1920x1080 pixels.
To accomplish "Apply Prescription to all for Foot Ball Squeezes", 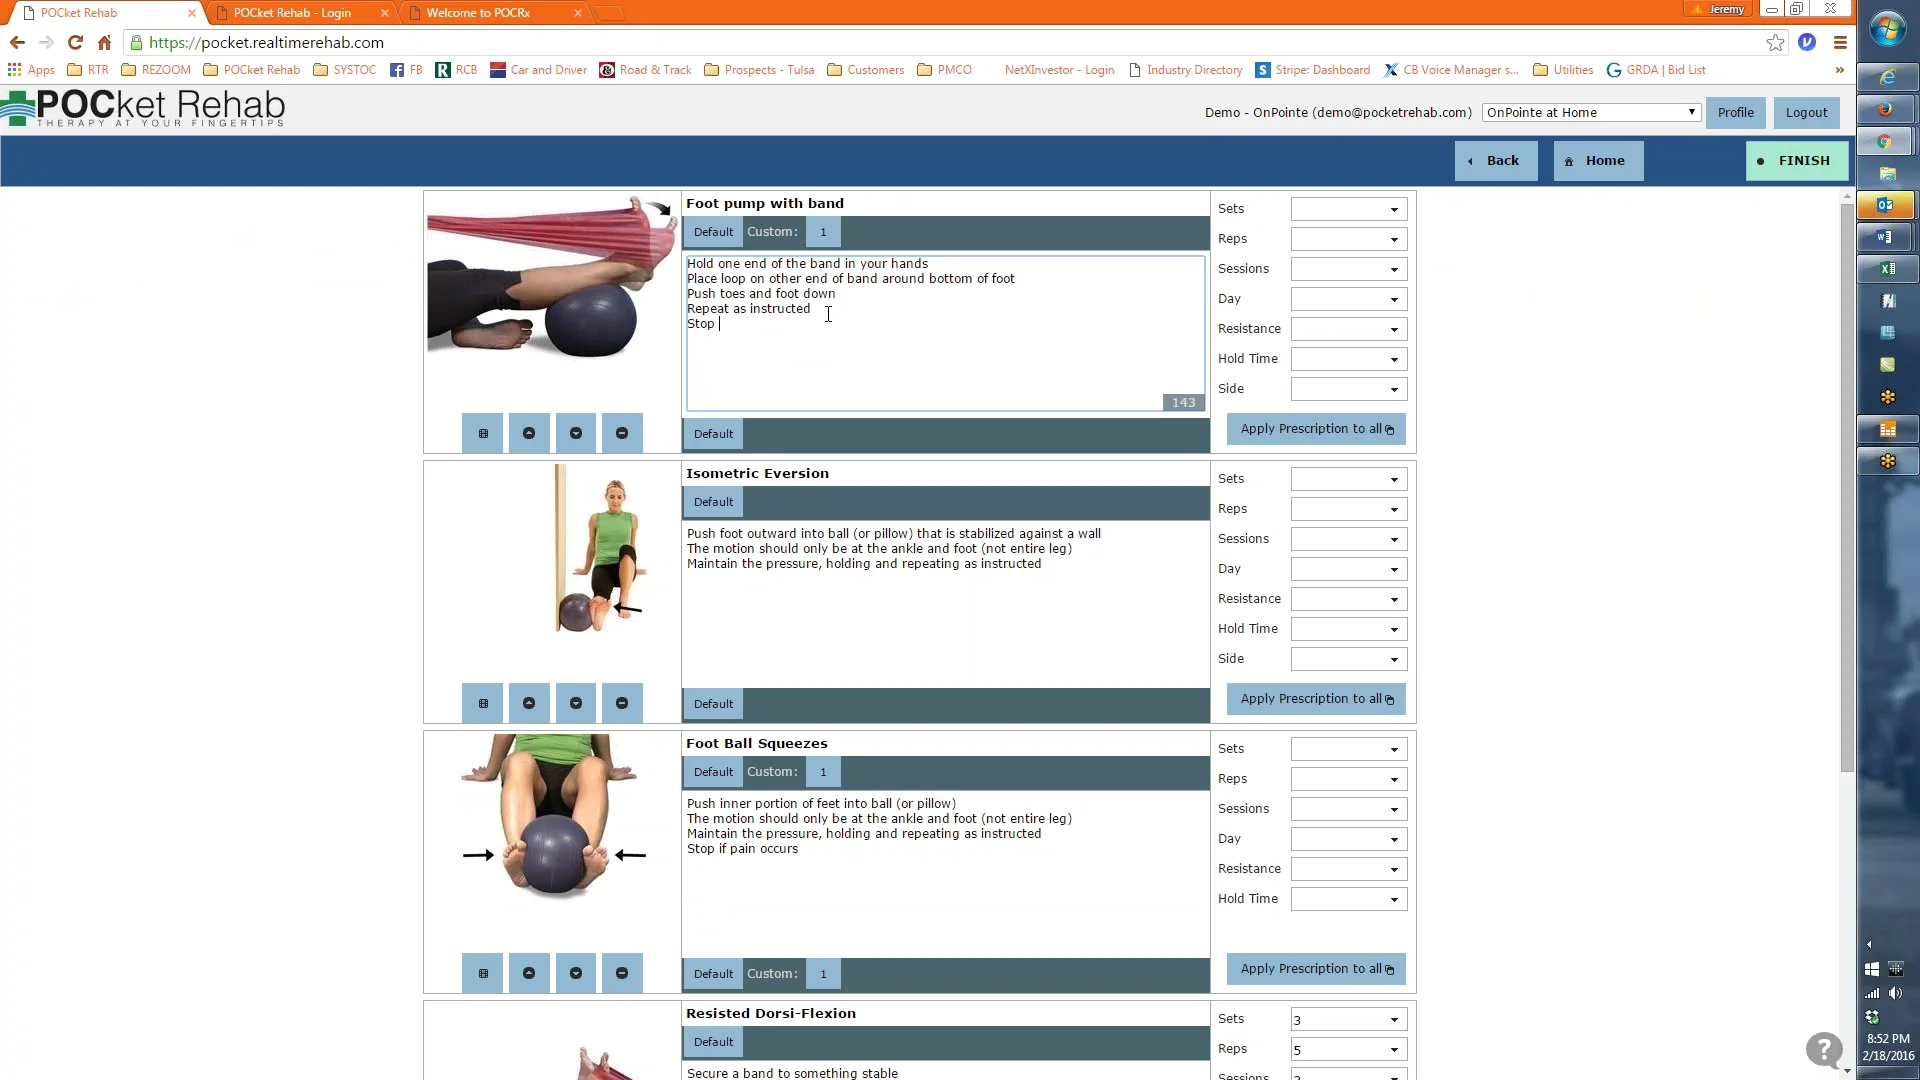I will 1316,969.
